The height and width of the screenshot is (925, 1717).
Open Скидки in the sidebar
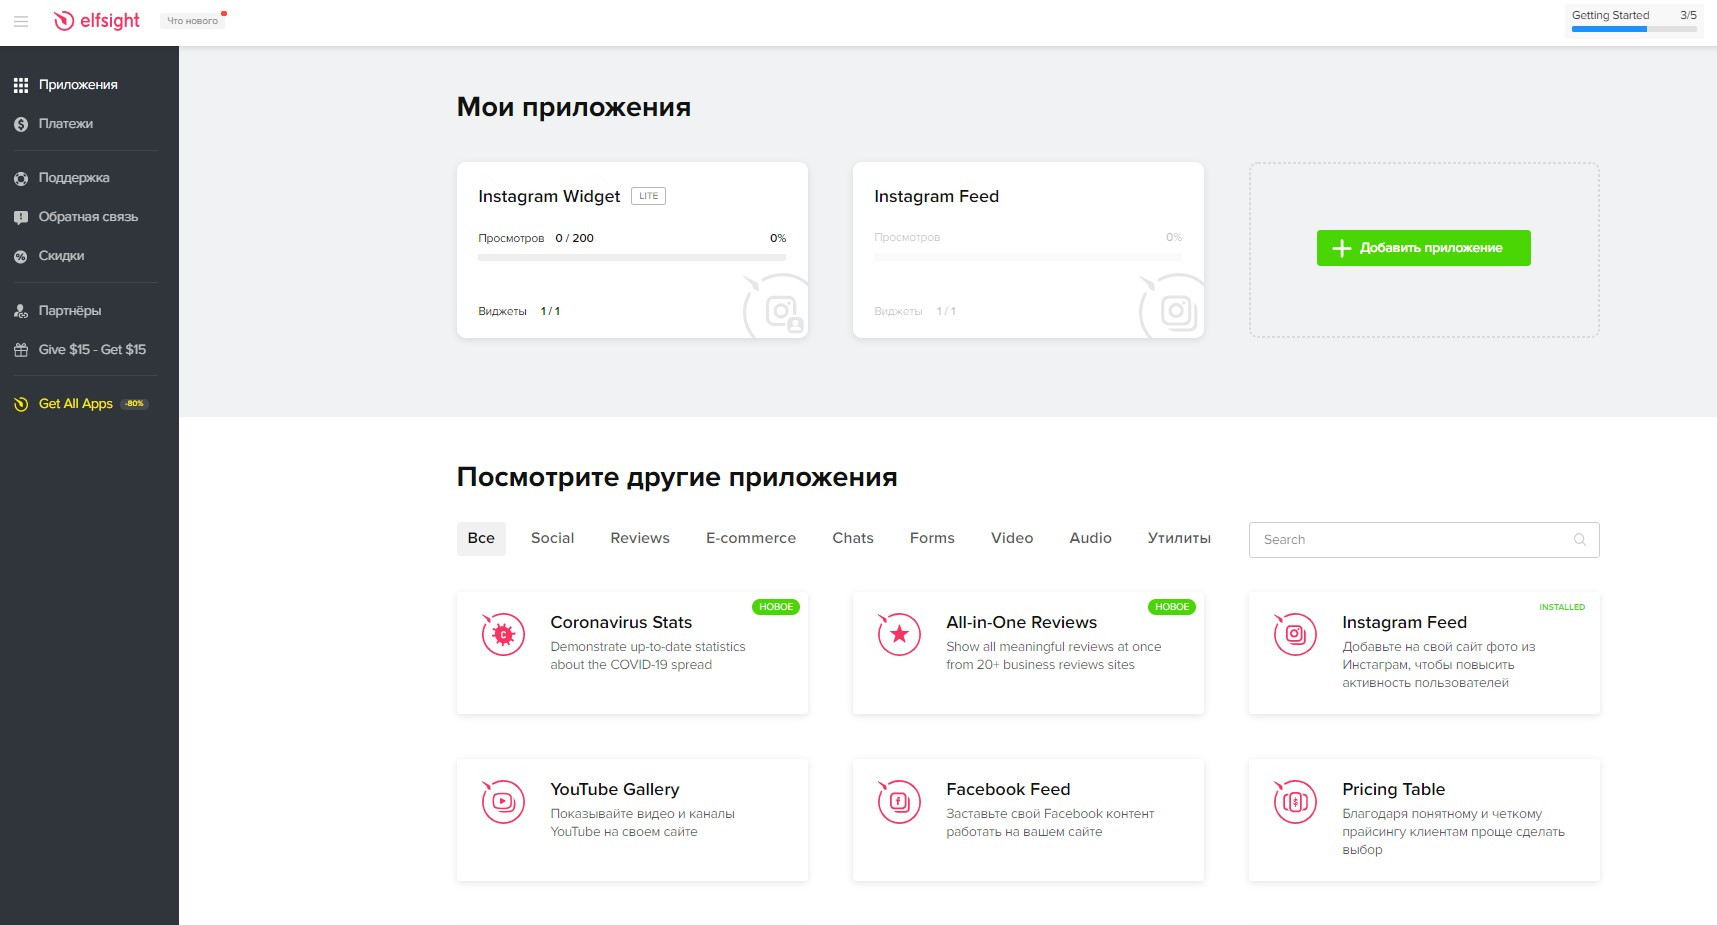(x=61, y=256)
